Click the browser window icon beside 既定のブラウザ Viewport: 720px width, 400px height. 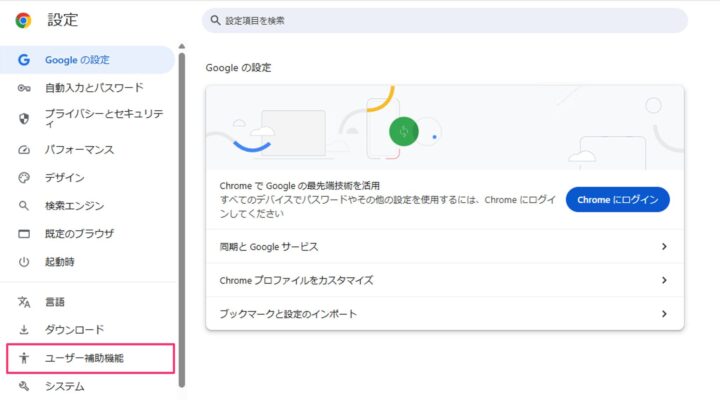pos(24,234)
